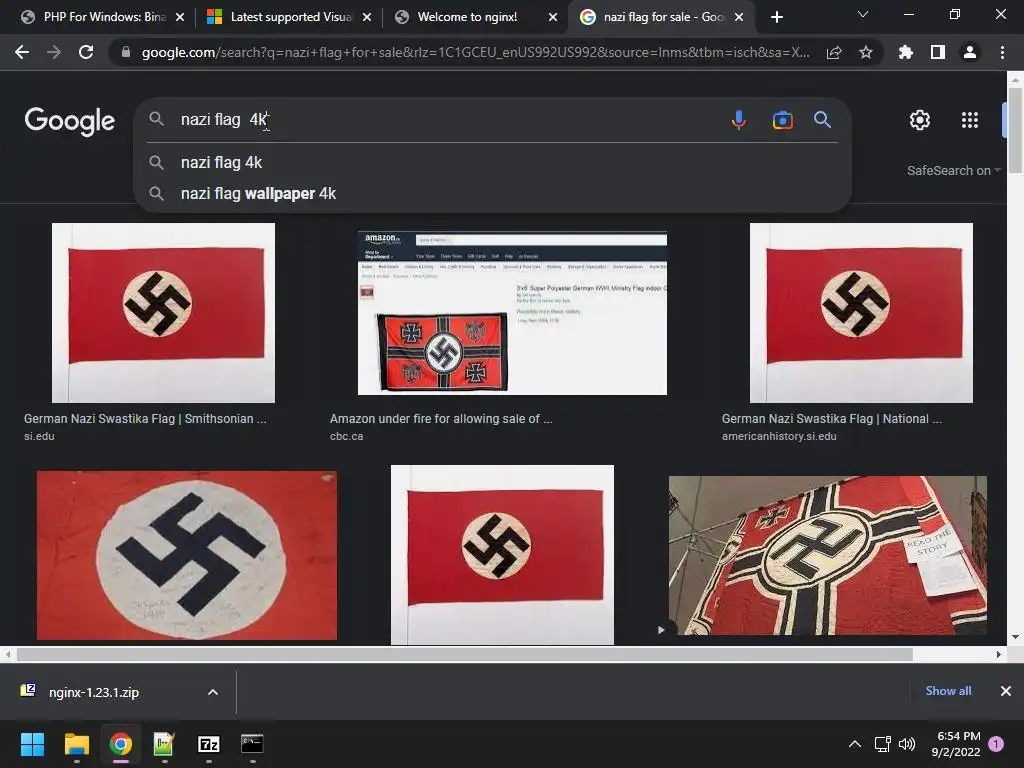Open Google quick settings gear
This screenshot has height=768, width=1024.
point(920,120)
